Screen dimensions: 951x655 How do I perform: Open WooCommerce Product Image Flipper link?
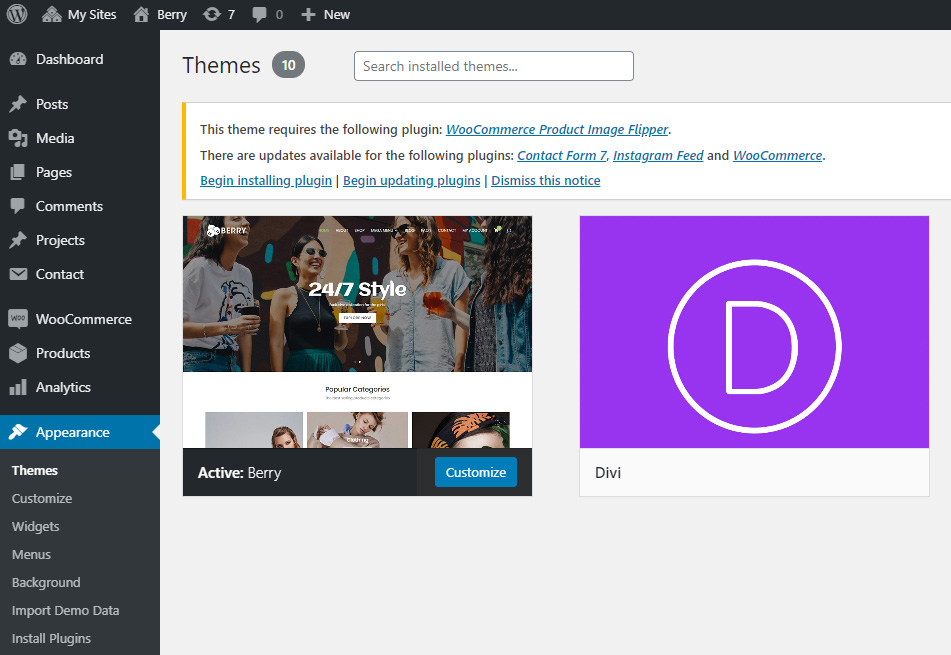pyautogui.click(x=557, y=129)
